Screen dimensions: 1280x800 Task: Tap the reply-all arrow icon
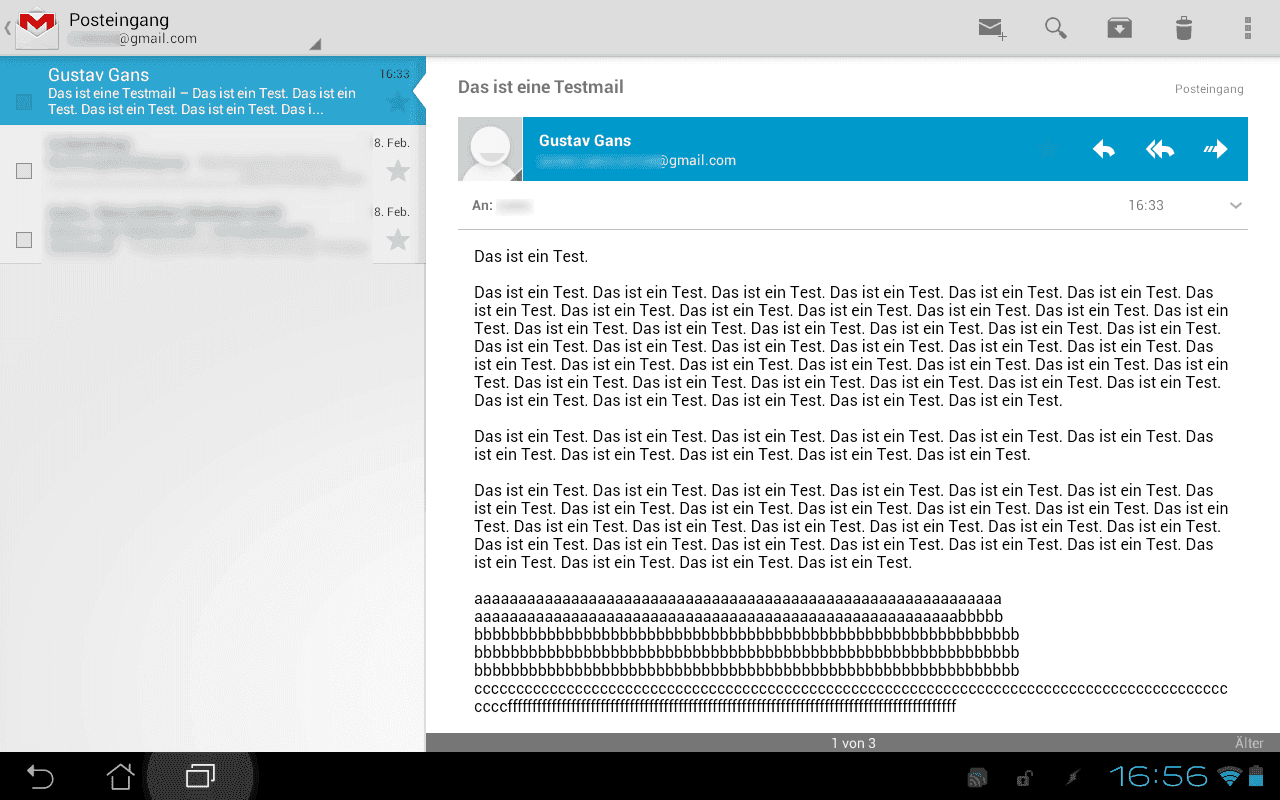1160,150
